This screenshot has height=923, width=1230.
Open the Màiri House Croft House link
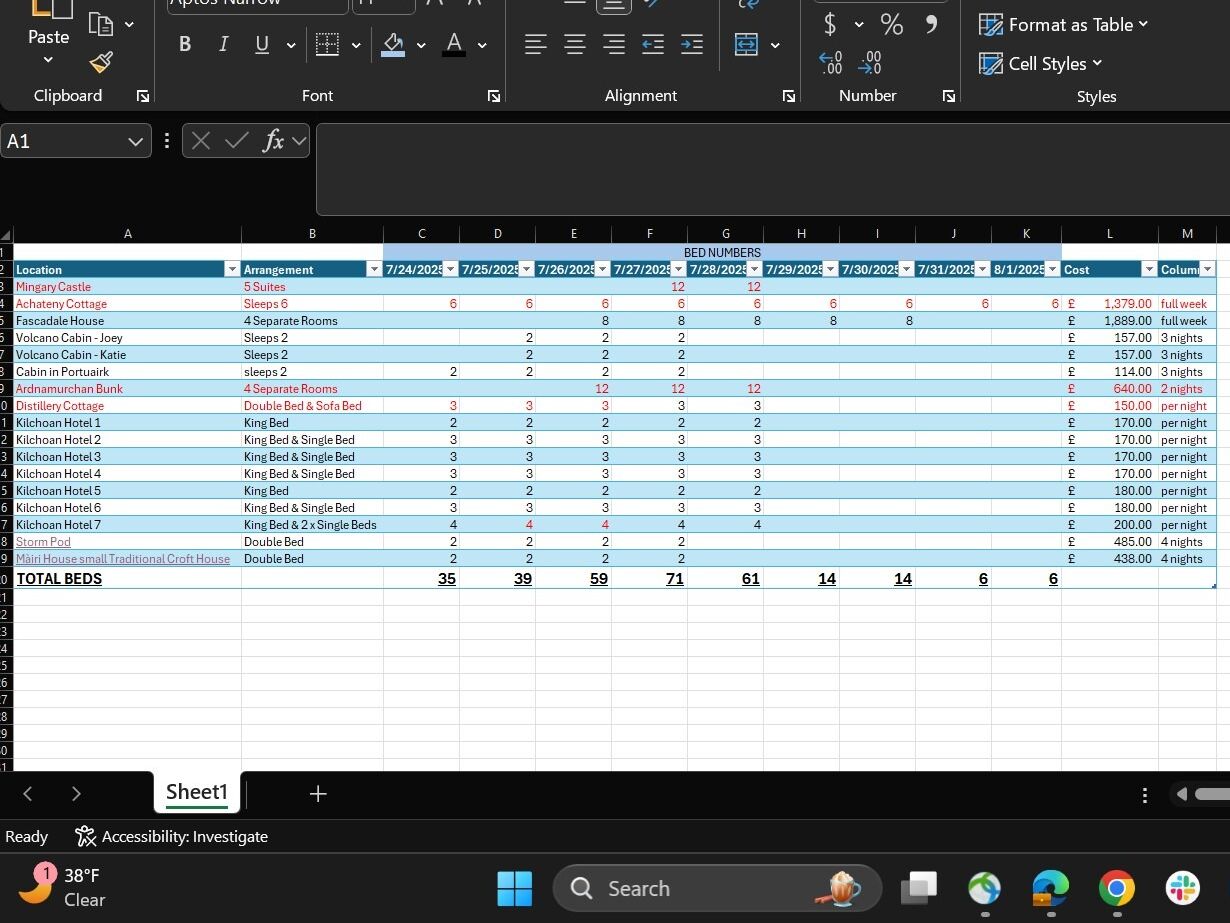pyautogui.click(x=123, y=559)
